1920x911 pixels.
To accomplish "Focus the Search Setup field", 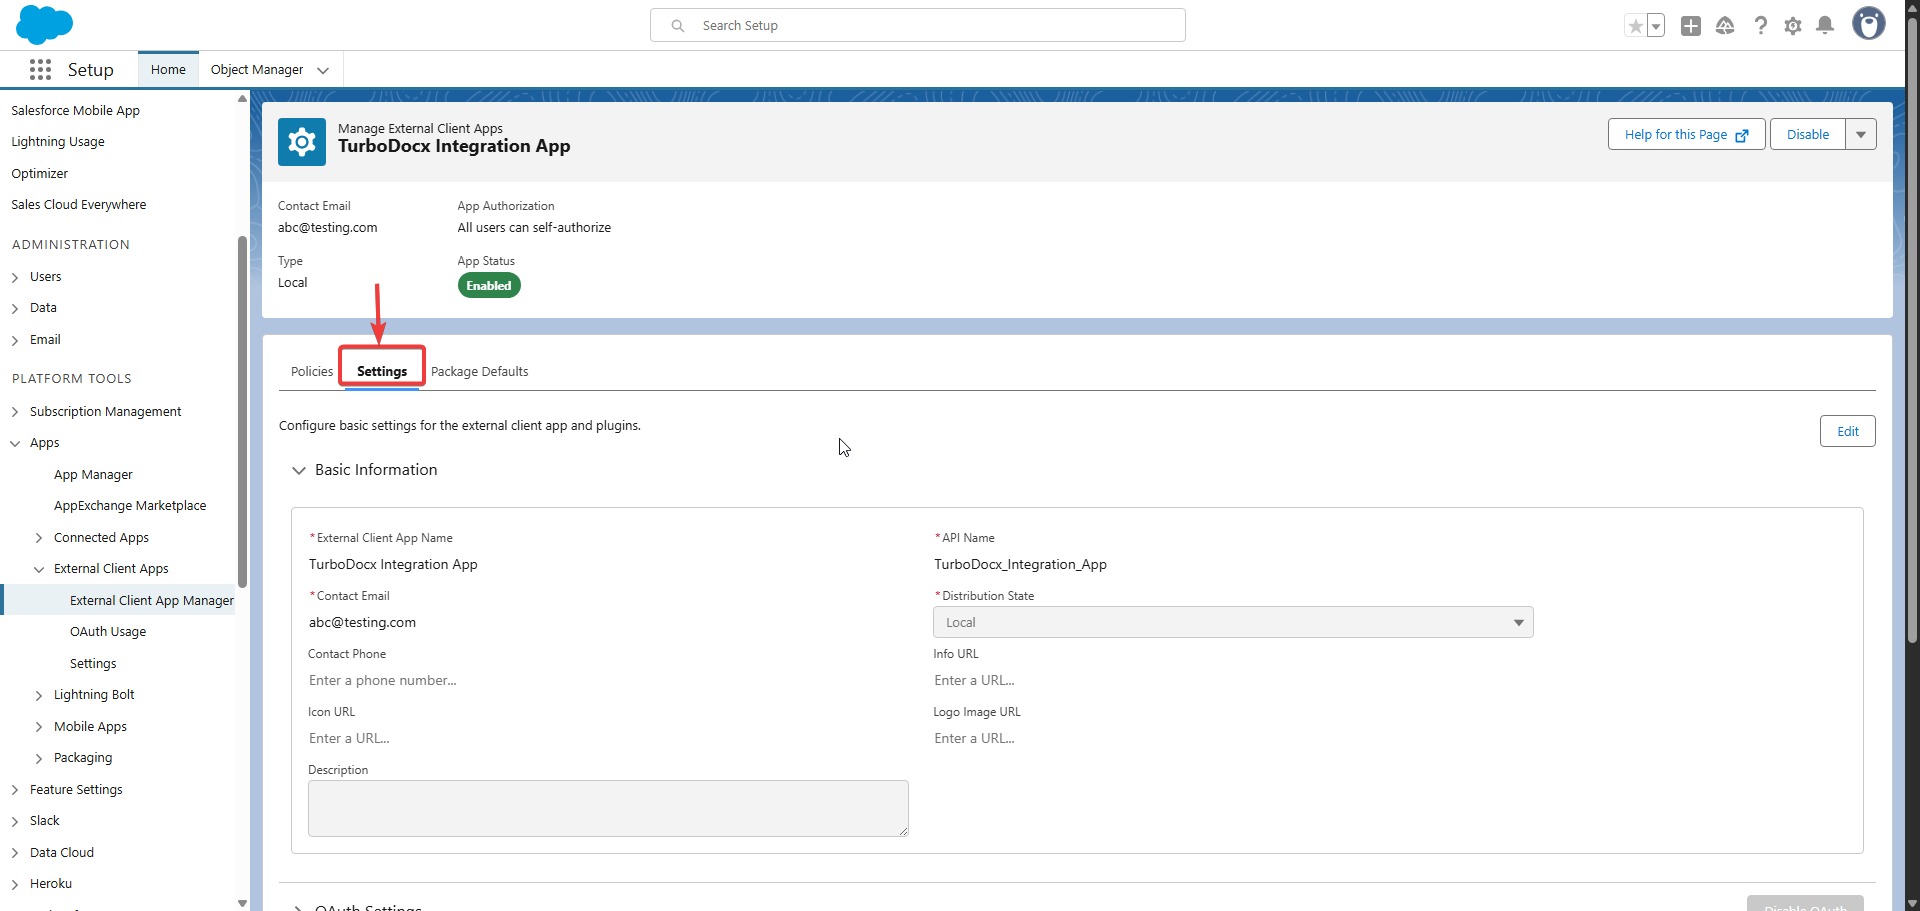I will 918,25.
